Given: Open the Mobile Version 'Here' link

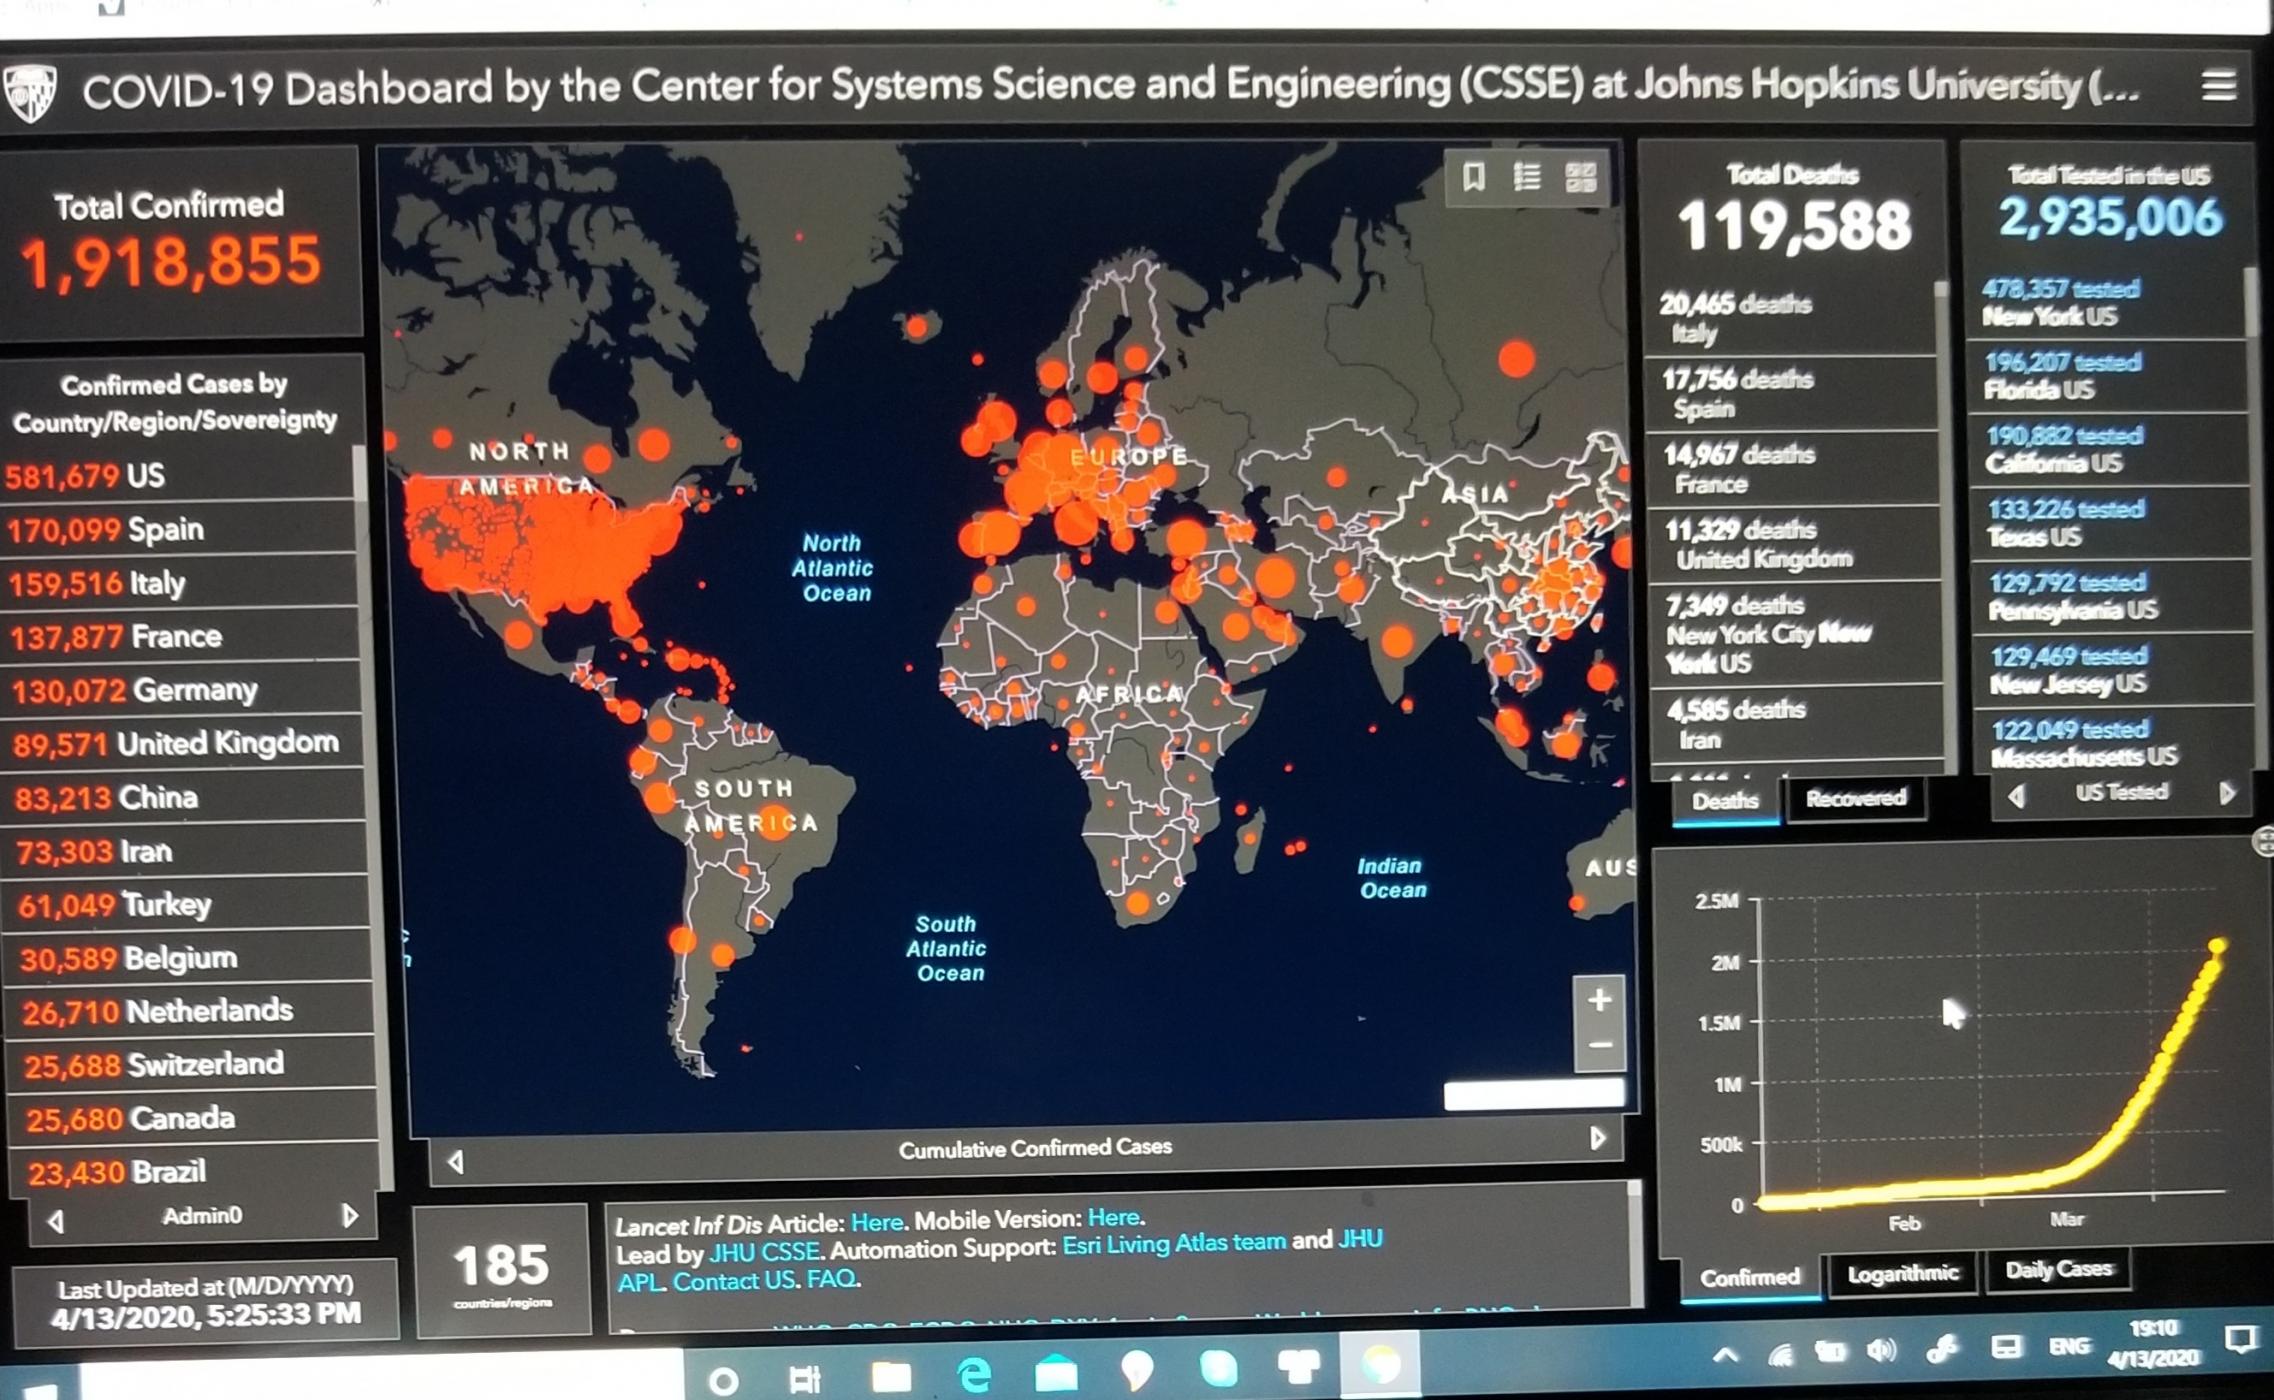Looking at the screenshot, I should tap(1113, 1217).
